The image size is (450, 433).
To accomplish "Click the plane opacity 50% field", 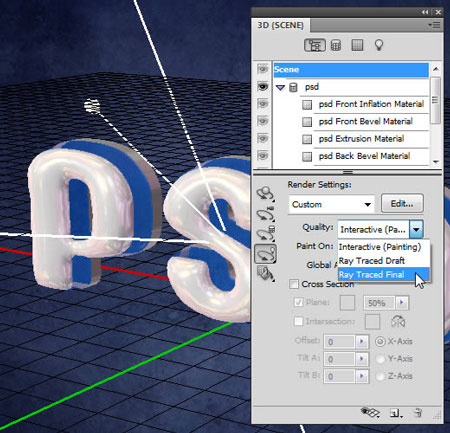I will point(379,303).
